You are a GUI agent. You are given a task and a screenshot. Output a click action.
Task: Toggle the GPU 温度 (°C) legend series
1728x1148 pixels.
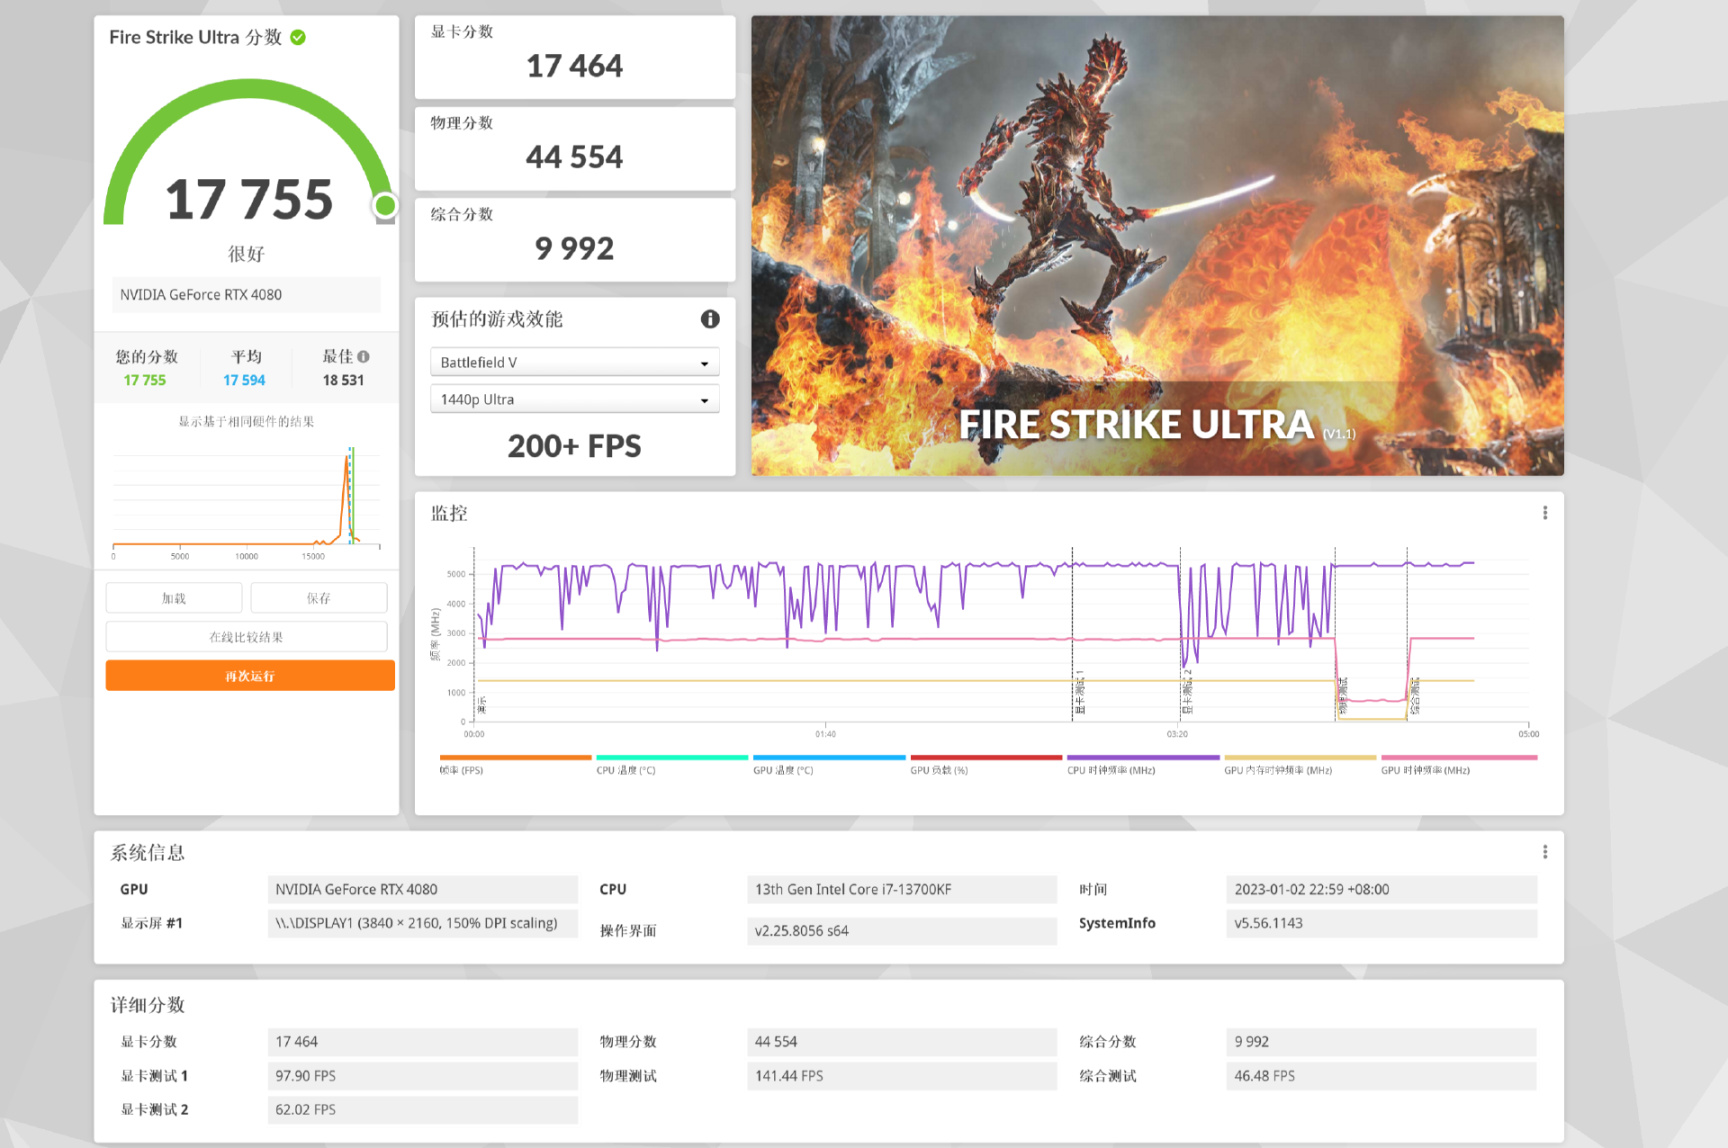pos(829,764)
